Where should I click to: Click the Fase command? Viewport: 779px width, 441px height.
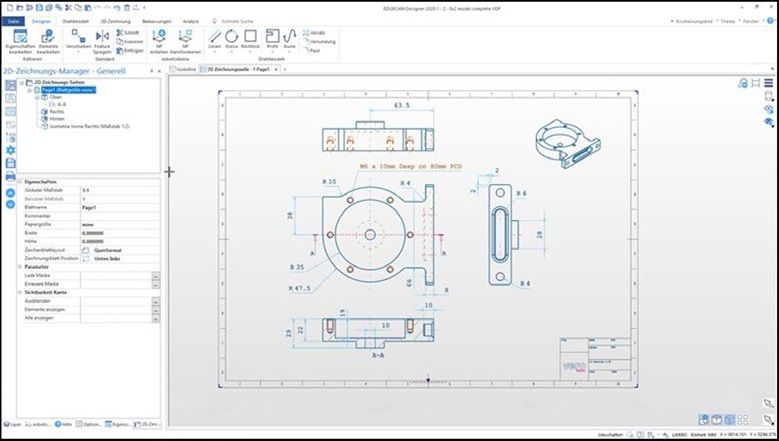(x=312, y=51)
